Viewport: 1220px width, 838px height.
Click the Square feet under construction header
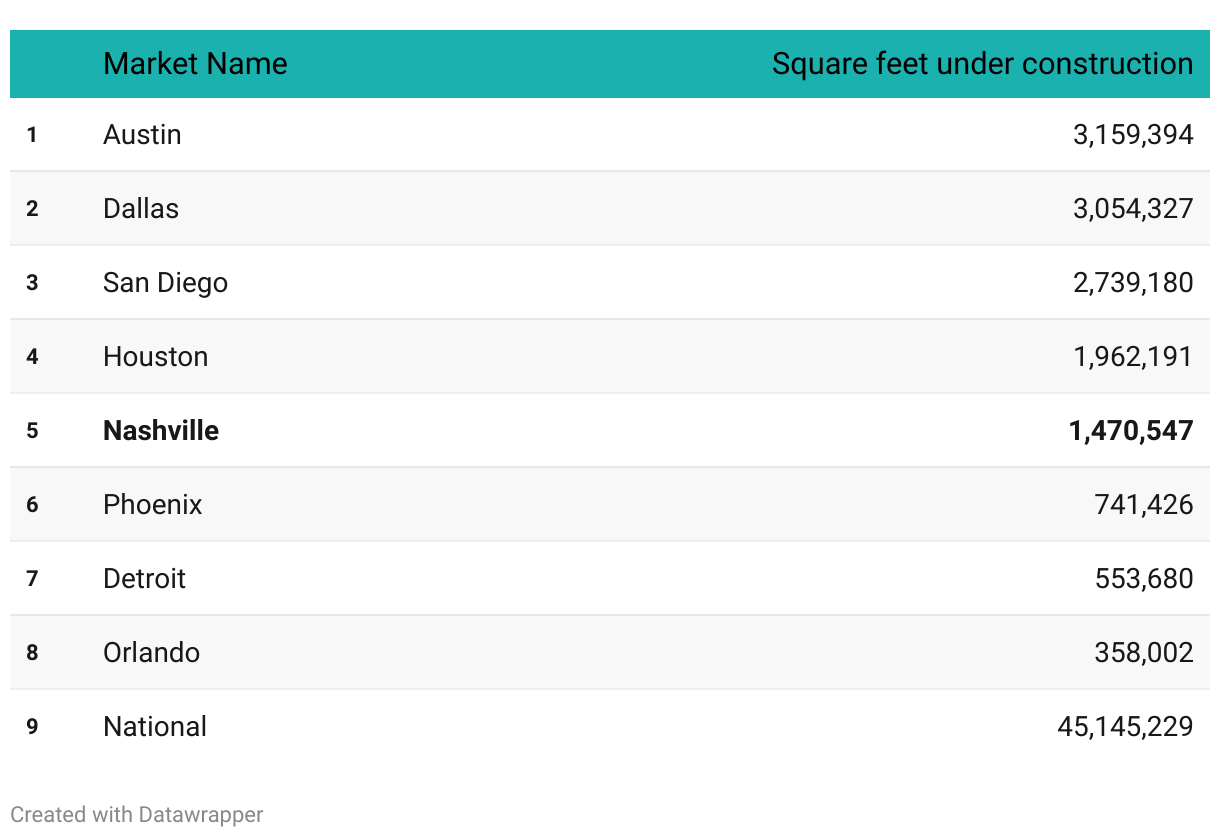coord(982,64)
